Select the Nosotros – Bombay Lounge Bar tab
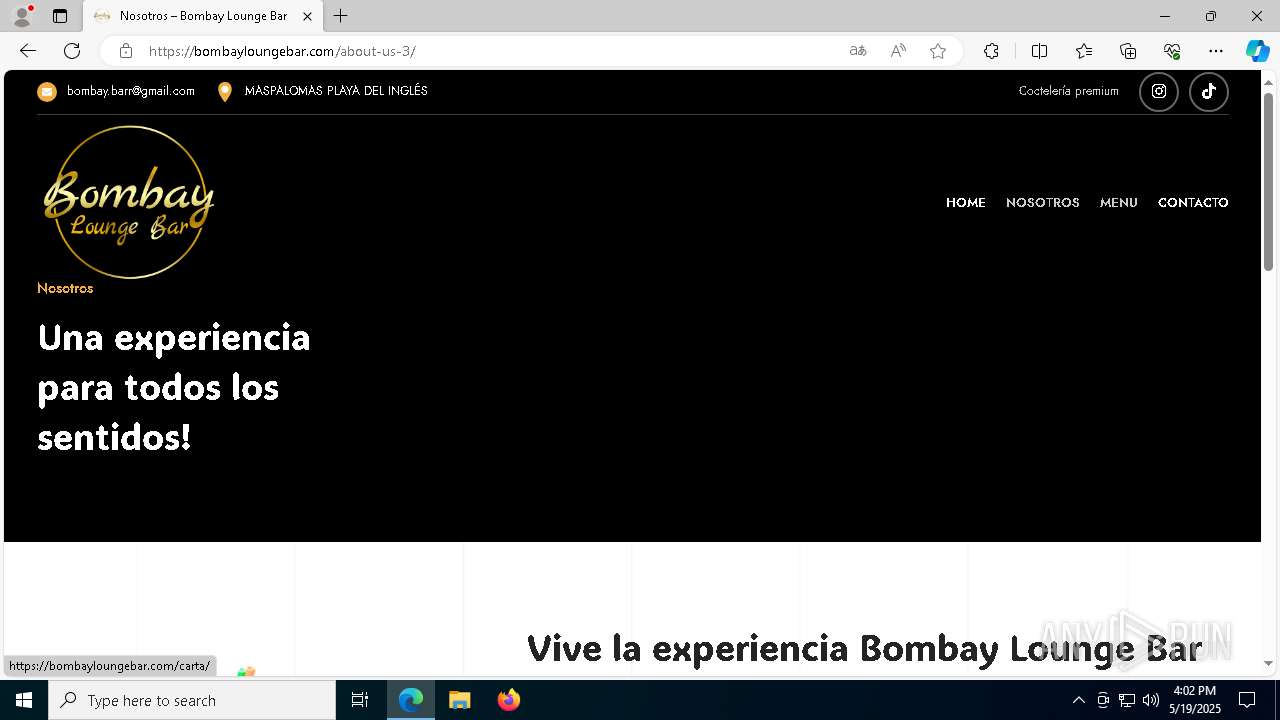Screen dimensions: 1280x720 pos(203,16)
